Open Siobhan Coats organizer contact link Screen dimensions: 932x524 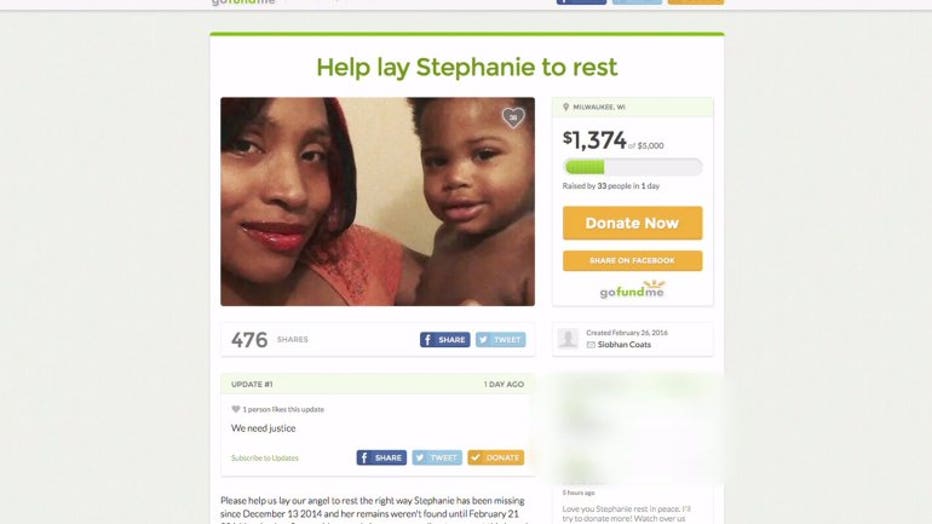click(x=624, y=345)
